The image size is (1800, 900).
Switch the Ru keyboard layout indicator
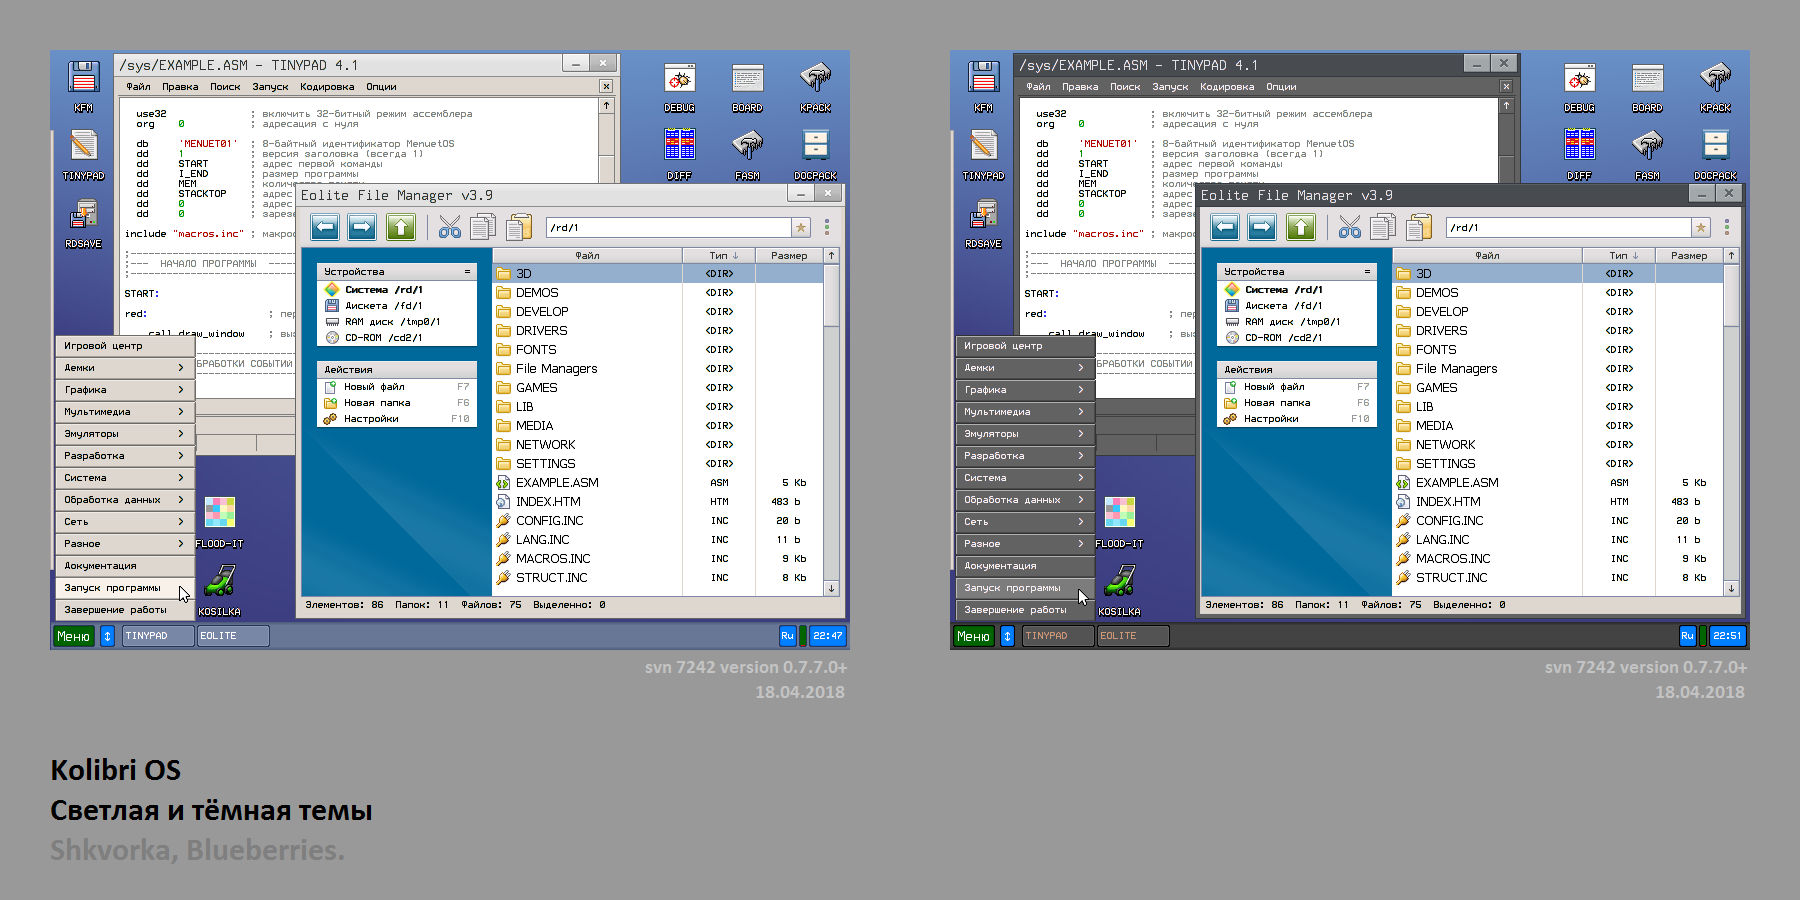tap(787, 635)
